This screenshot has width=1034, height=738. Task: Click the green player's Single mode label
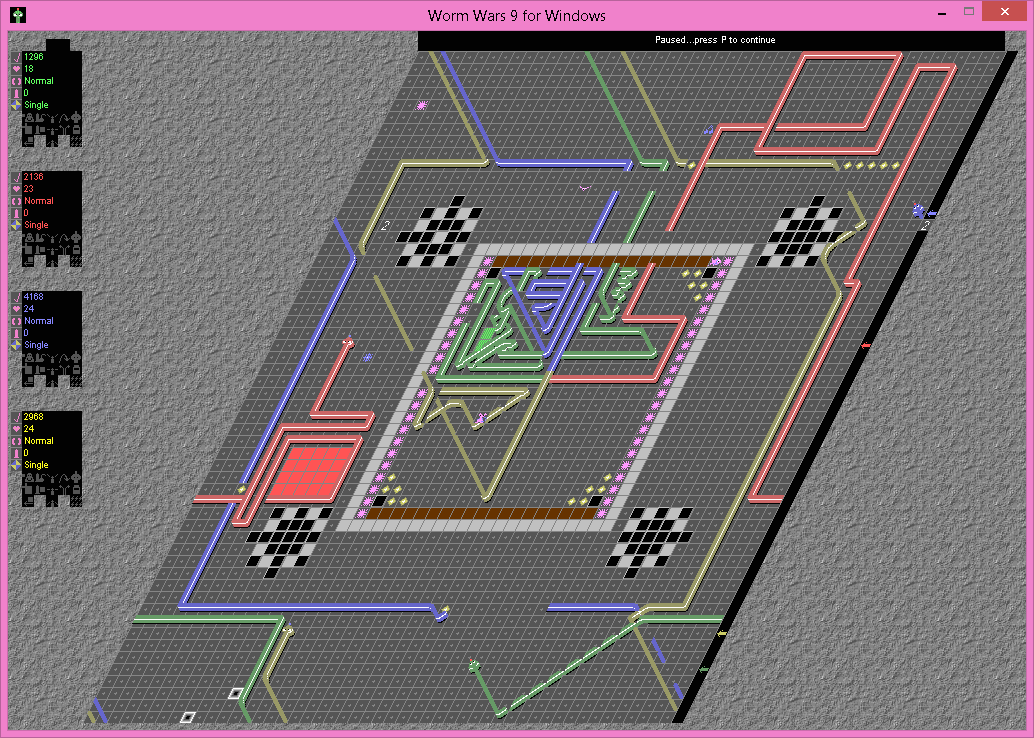pos(36,105)
